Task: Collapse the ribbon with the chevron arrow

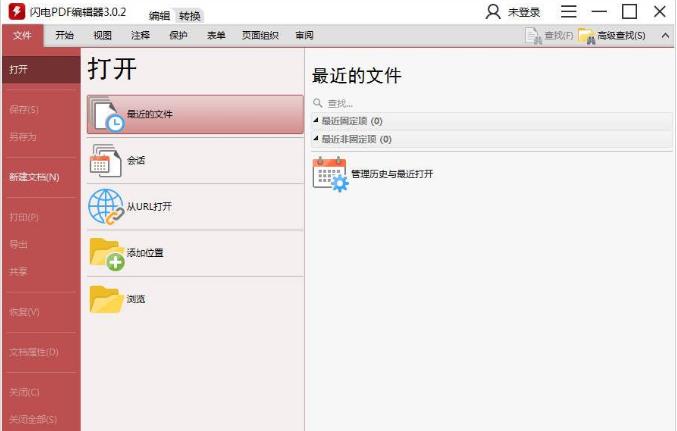Action: click(x=665, y=36)
